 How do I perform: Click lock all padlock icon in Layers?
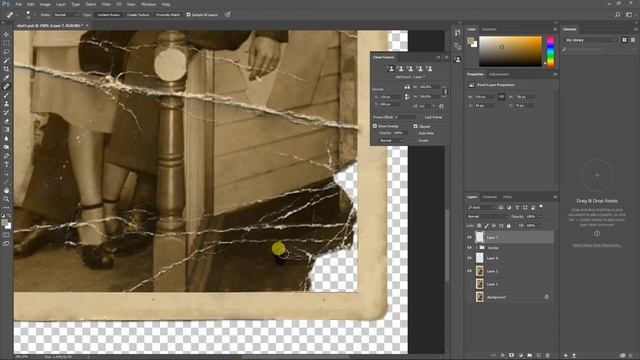[x=509, y=226]
